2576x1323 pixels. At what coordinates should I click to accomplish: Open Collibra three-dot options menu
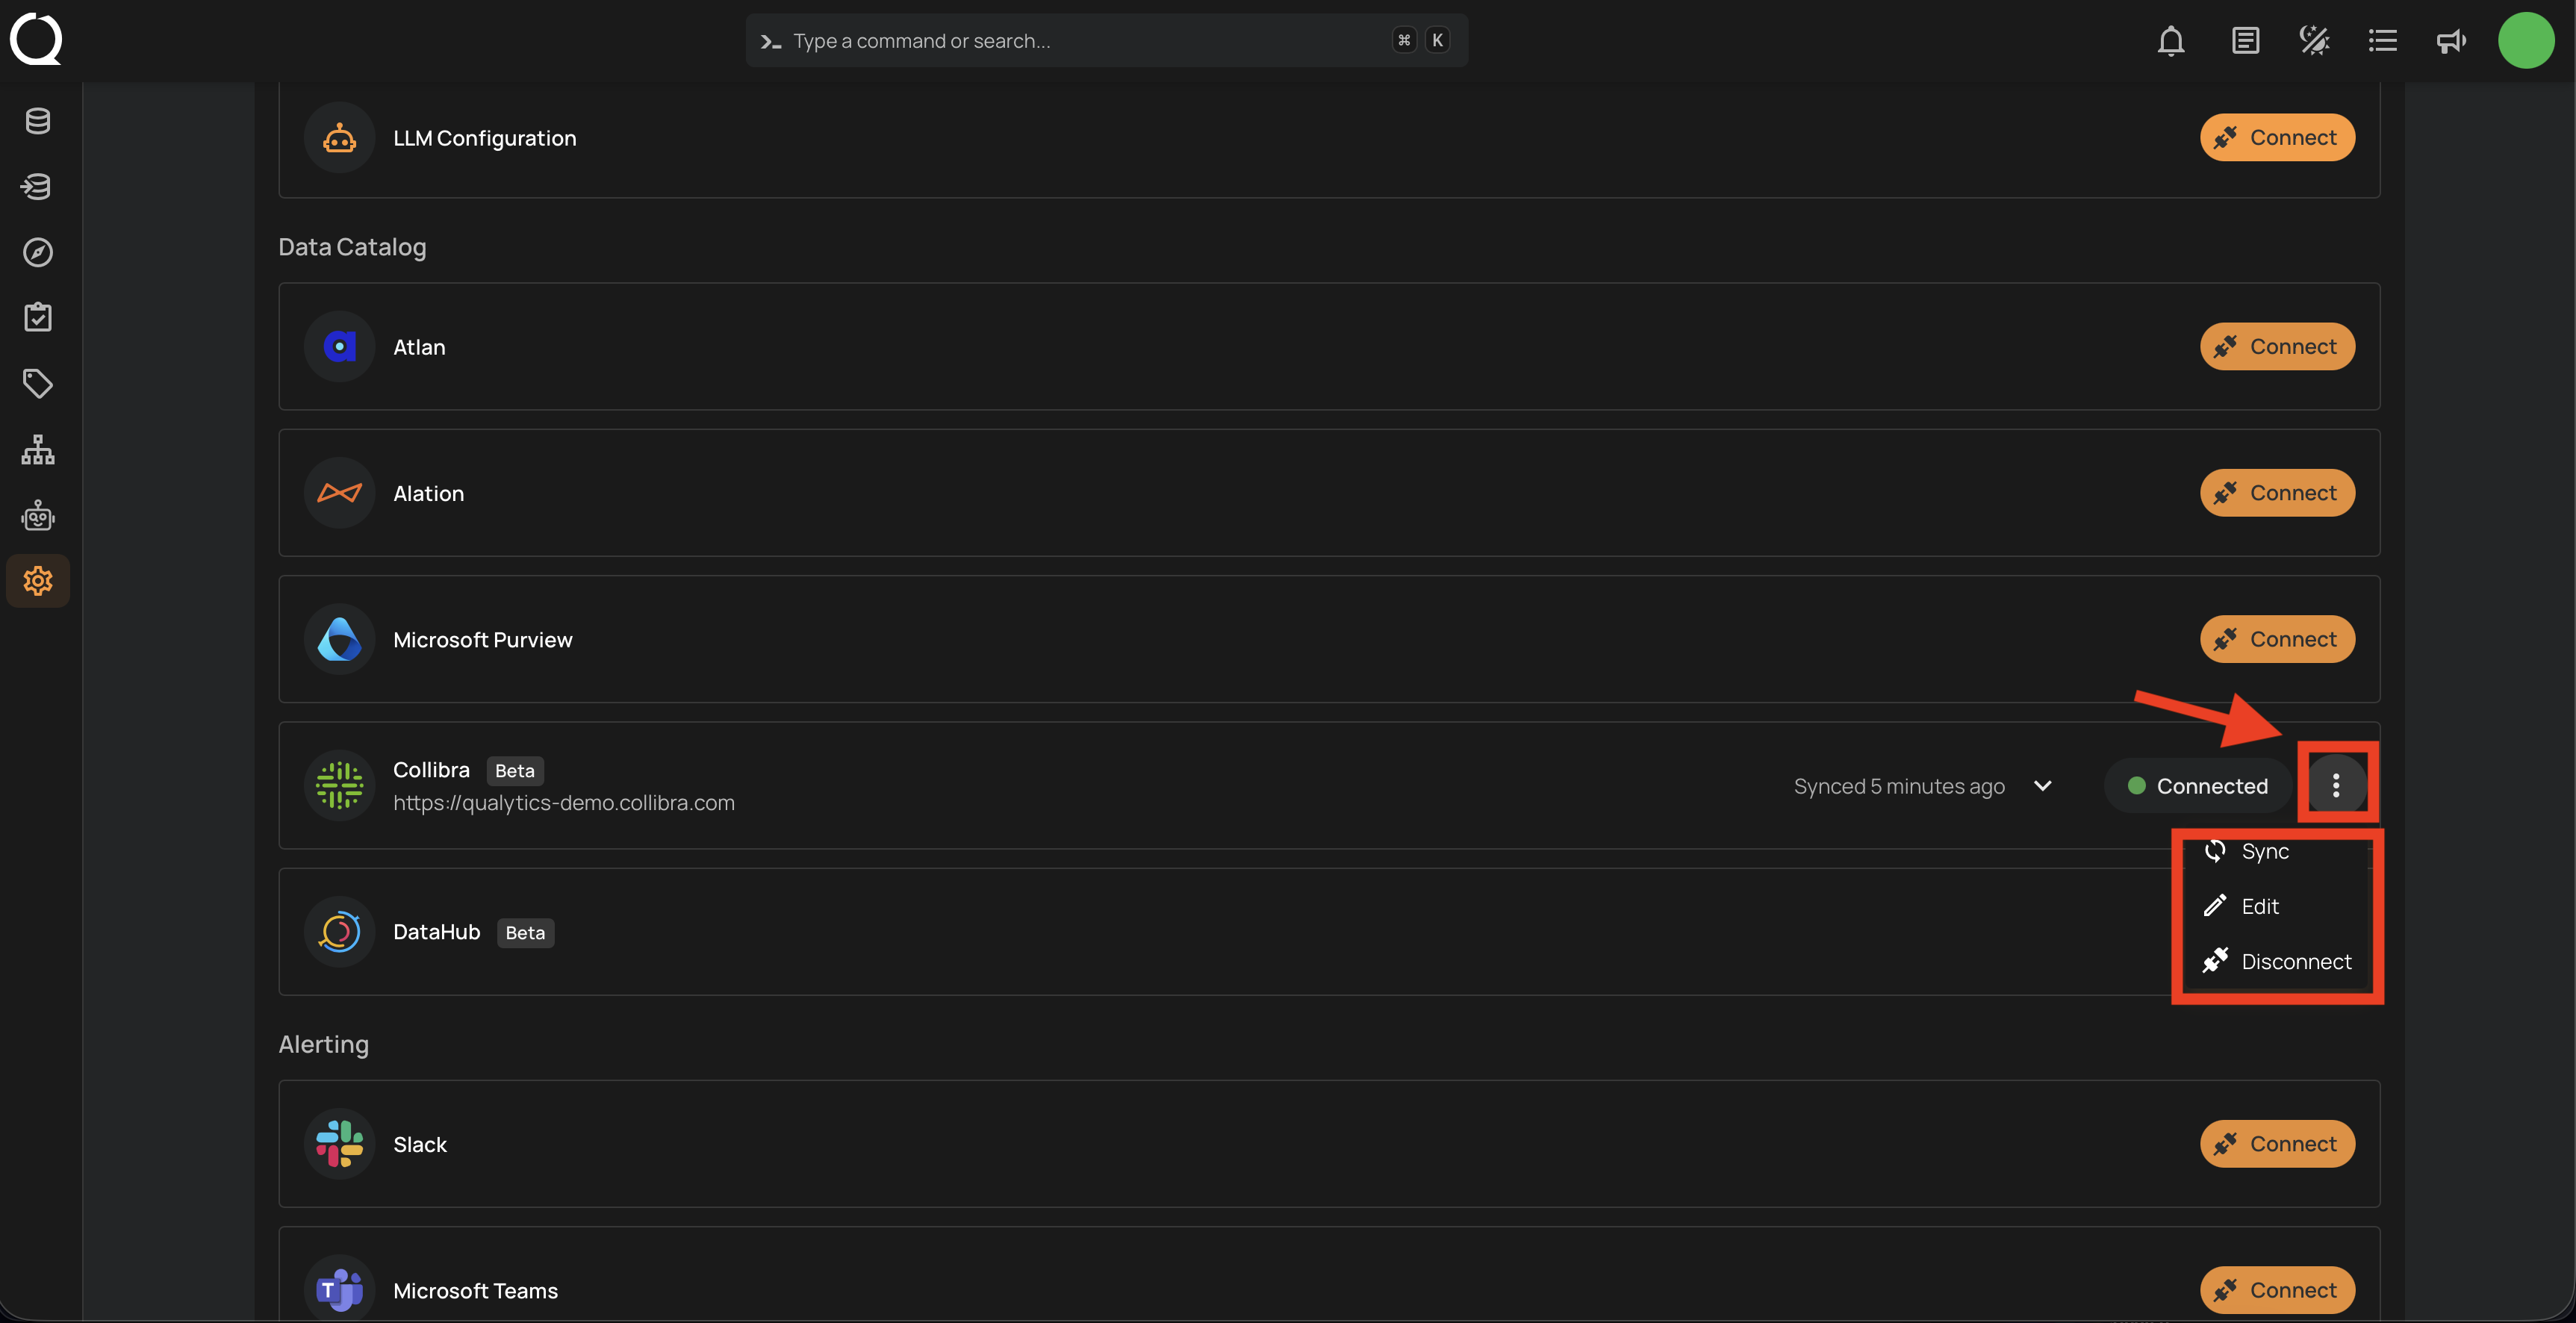tap(2336, 786)
